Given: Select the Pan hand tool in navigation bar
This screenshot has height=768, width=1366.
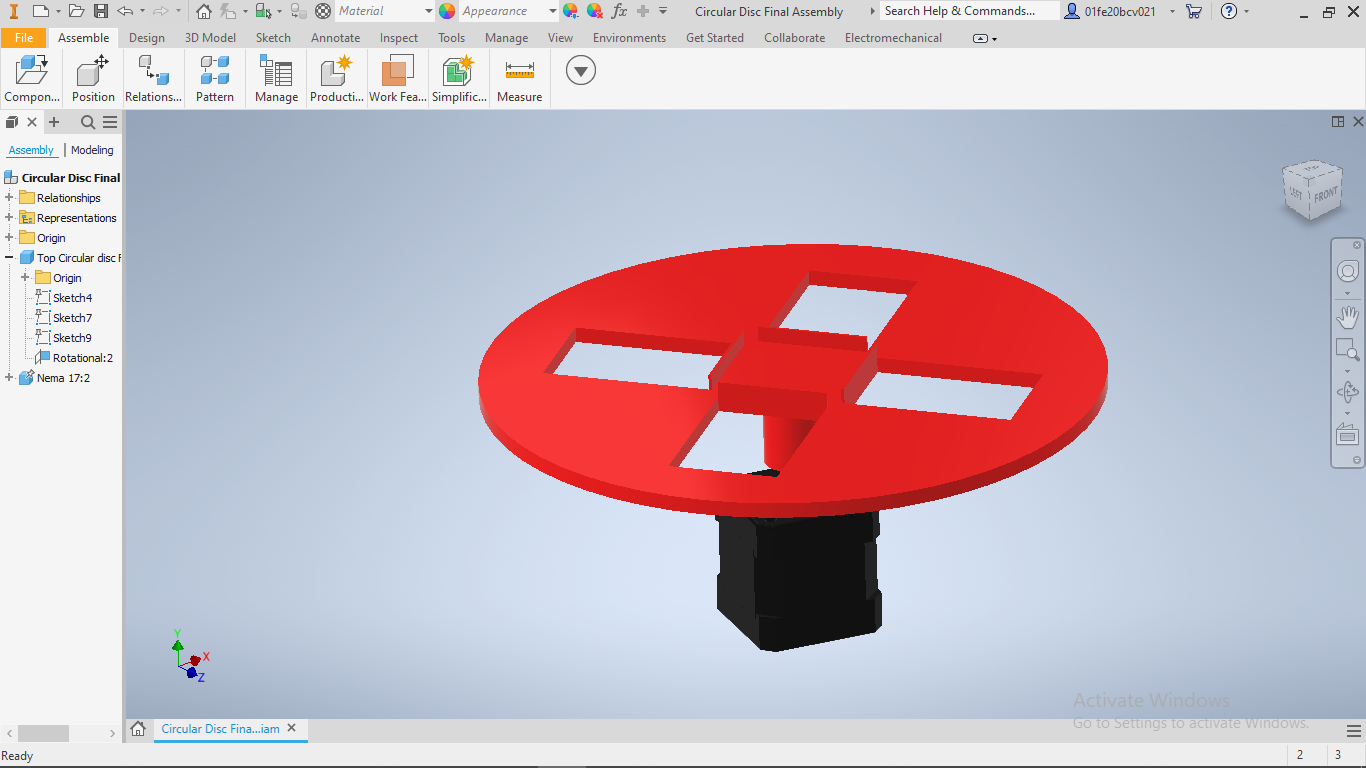Looking at the screenshot, I should click(x=1348, y=318).
